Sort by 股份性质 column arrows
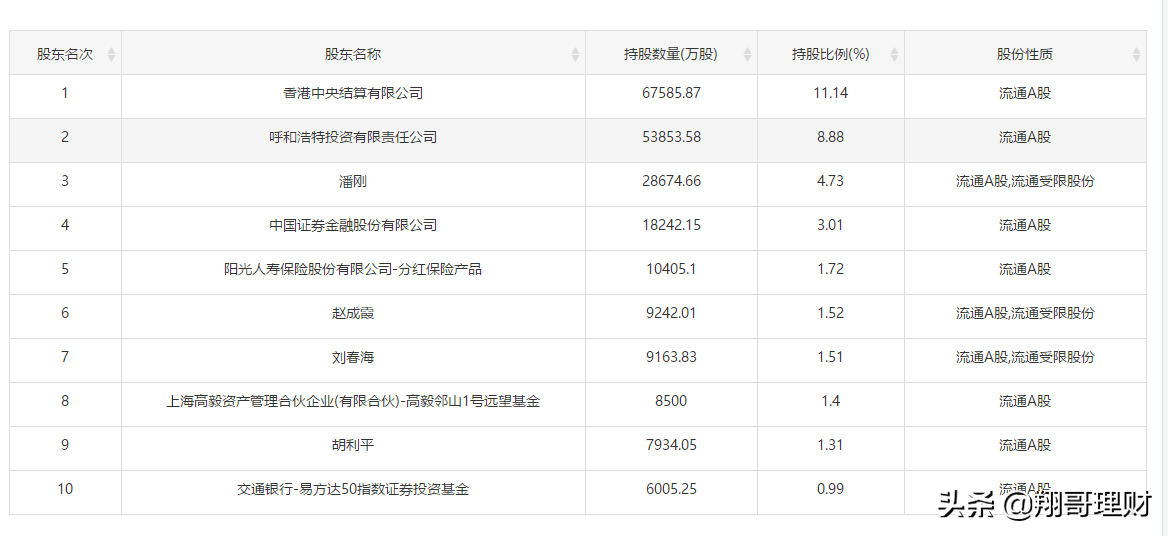1168x536 pixels. [1135, 54]
